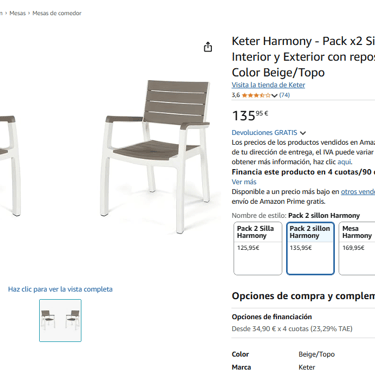
Task: Open the 74 reviews link
Action: click(x=284, y=95)
